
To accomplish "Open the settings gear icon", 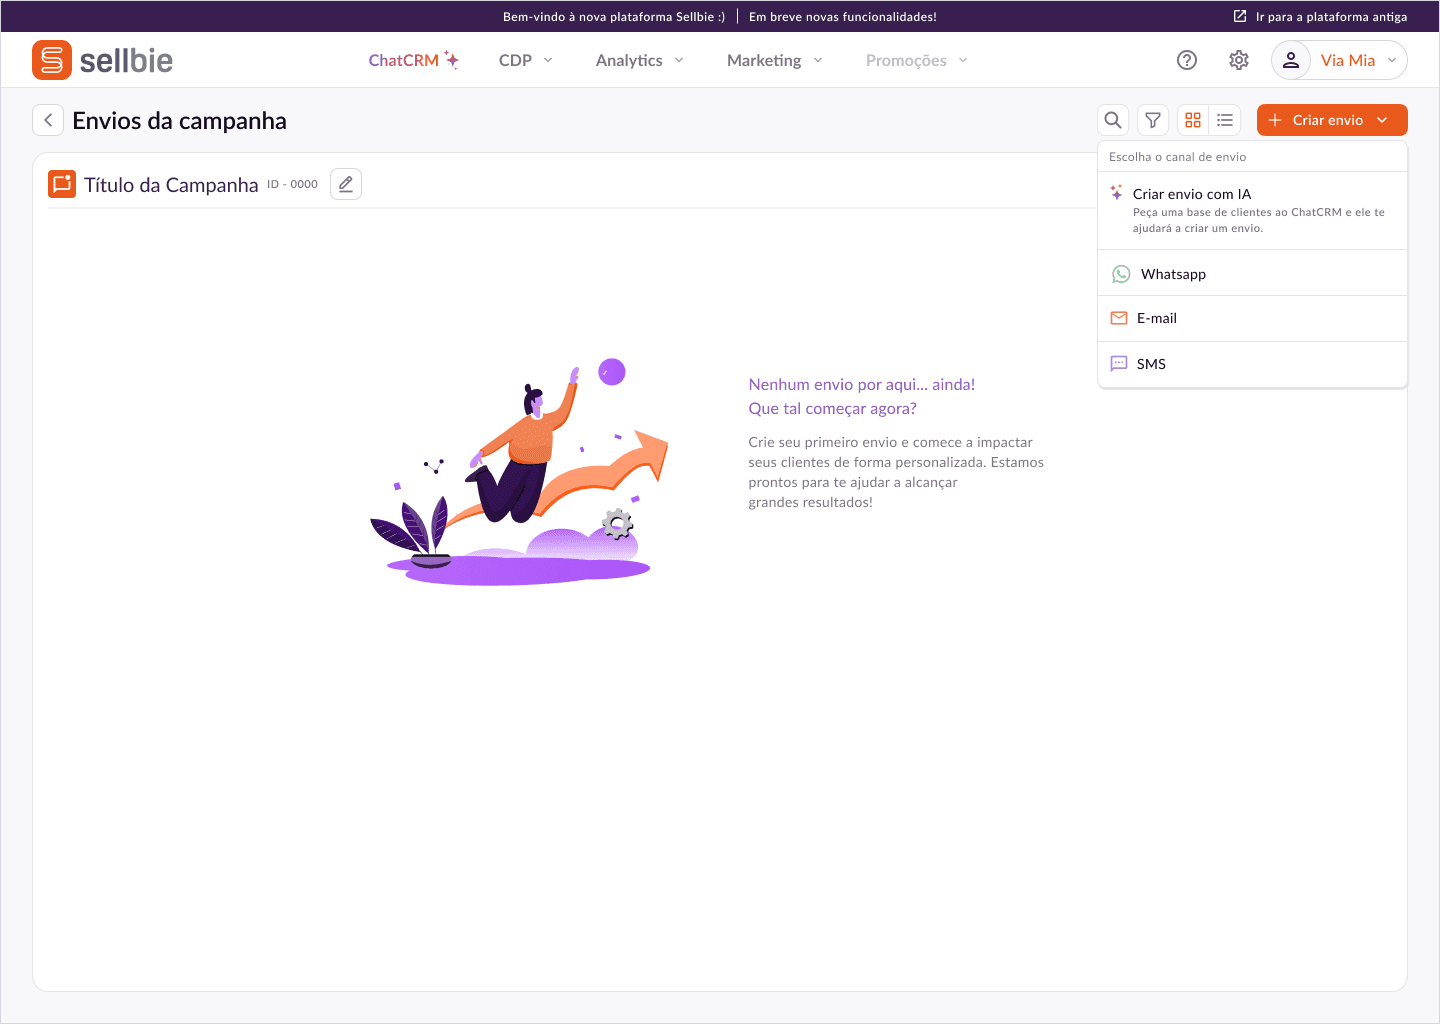I will tap(1239, 60).
